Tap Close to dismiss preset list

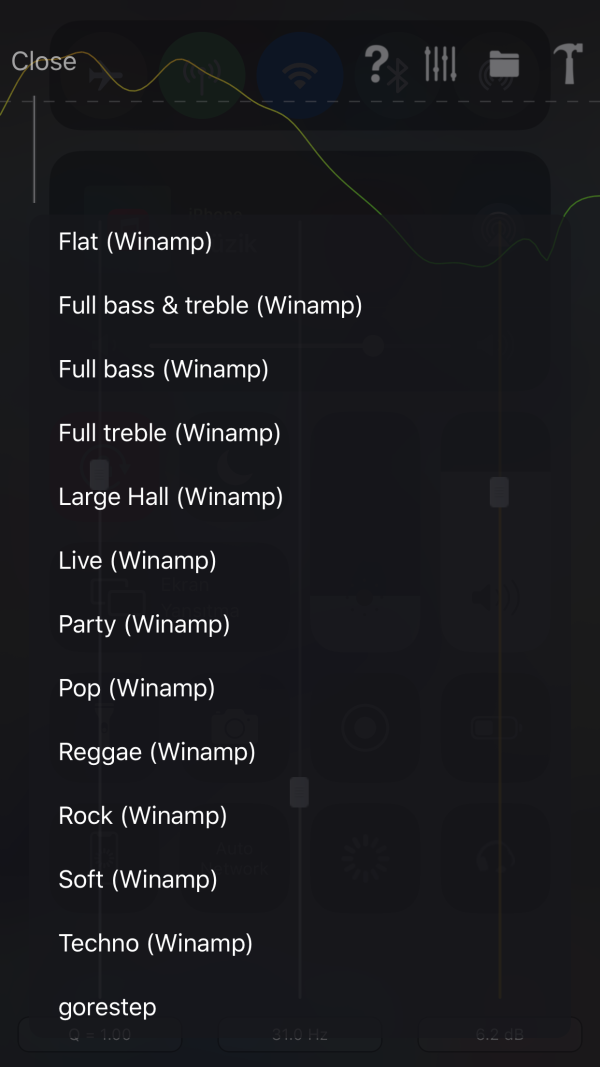tap(44, 61)
